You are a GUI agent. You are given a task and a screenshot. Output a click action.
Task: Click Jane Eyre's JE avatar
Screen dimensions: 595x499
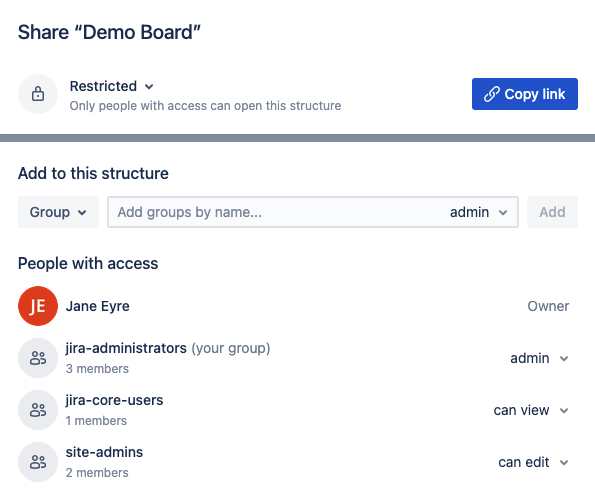[38, 306]
